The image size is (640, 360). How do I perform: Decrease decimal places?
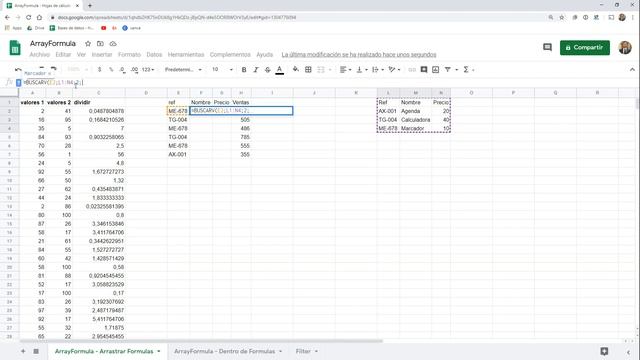(x=122, y=70)
